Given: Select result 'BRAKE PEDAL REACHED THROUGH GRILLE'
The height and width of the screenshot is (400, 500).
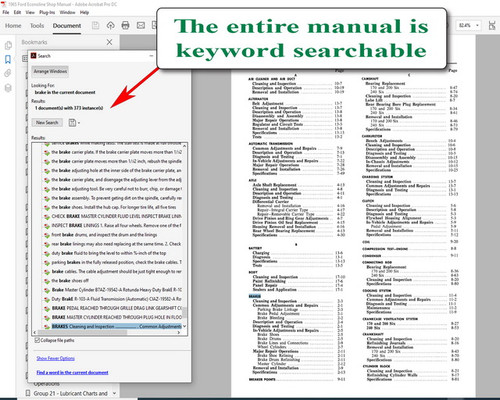Looking at the screenshot, I should coord(116,308).
